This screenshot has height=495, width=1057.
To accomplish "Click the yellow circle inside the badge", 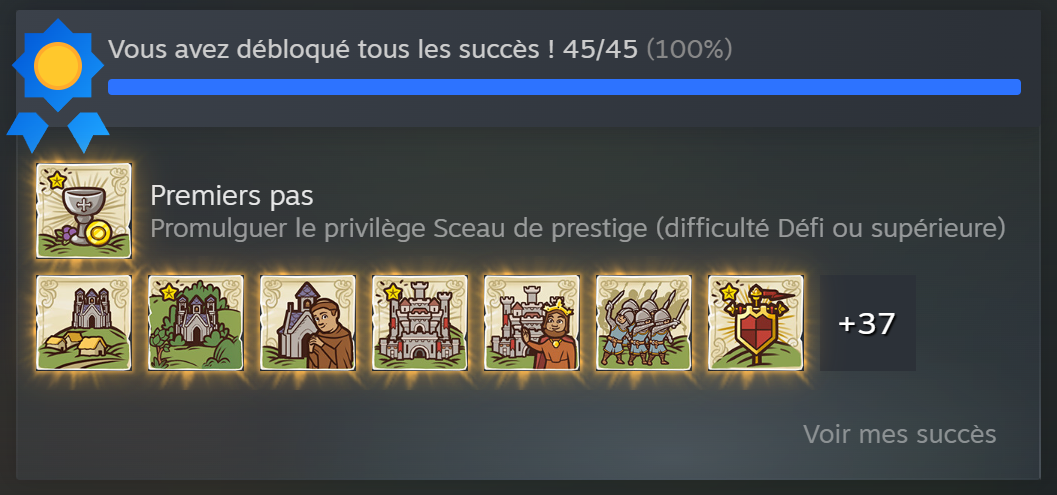I will pyautogui.click(x=58, y=65).
